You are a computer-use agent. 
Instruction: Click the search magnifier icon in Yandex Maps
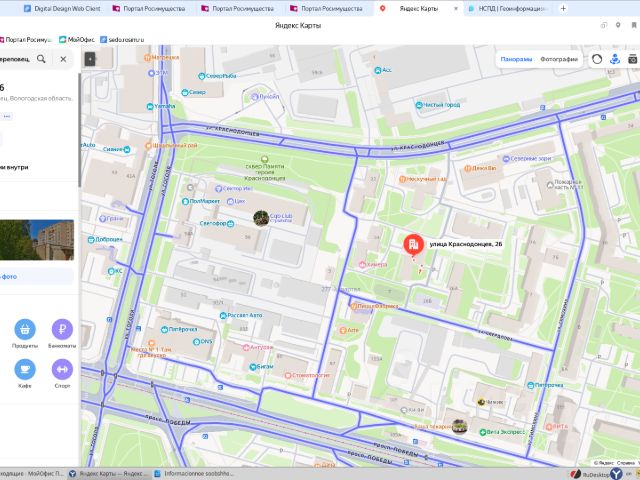pyautogui.click(x=41, y=59)
